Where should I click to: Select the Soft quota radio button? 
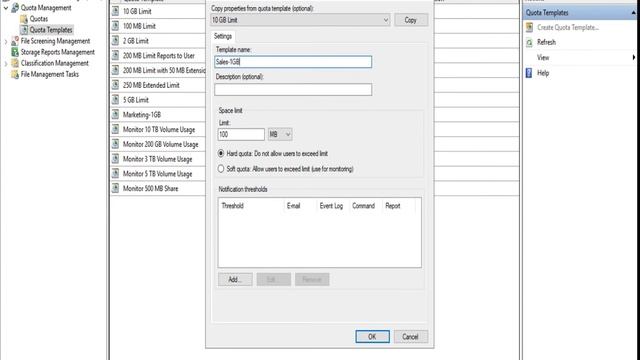[x=221, y=169]
